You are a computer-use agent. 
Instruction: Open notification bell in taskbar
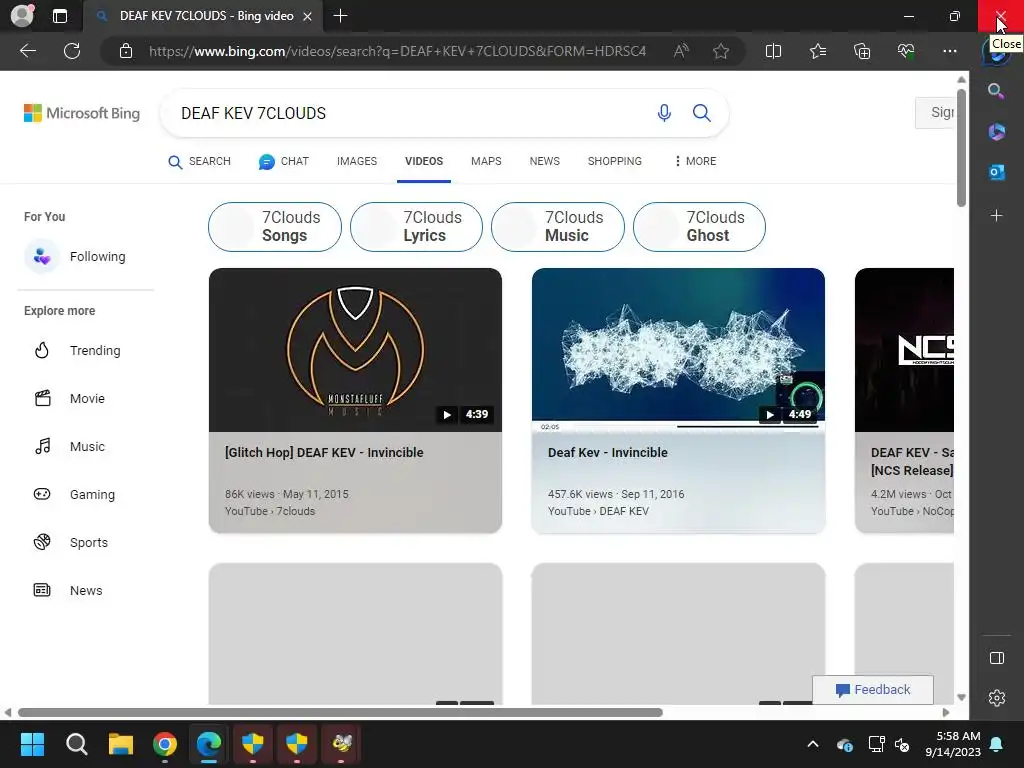(997, 744)
